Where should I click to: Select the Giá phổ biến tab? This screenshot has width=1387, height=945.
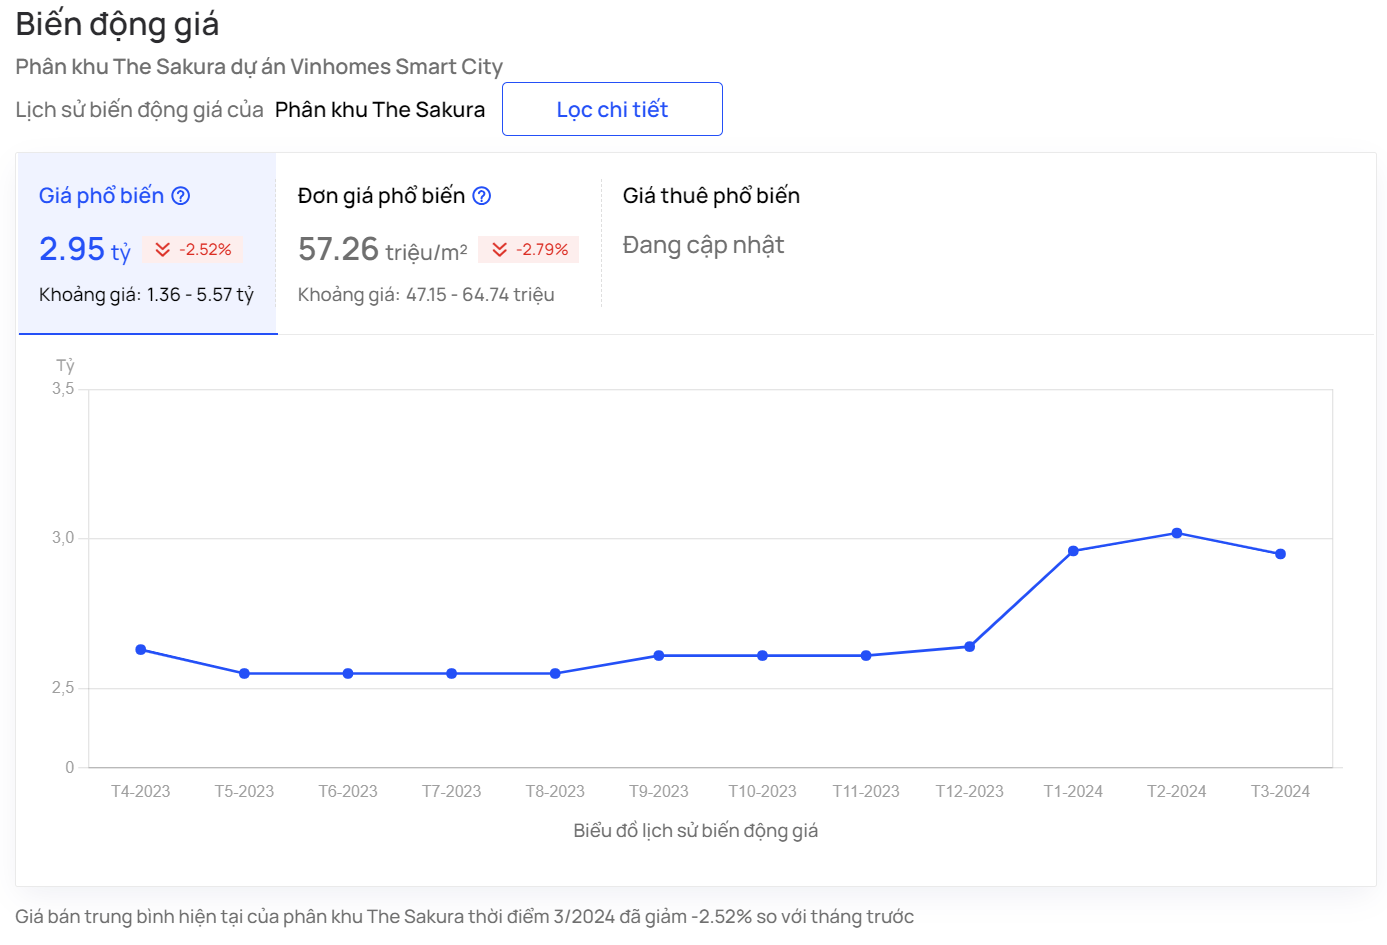tap(147, 244)
